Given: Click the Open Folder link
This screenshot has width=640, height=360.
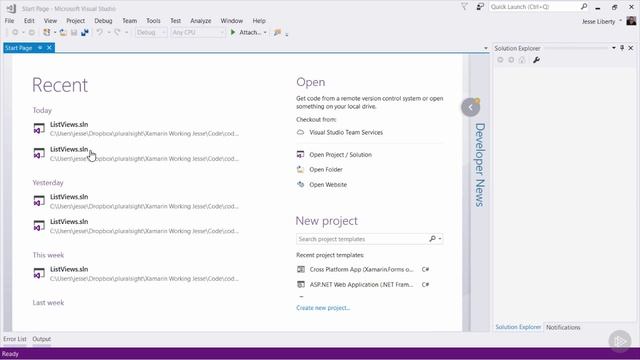Looking at the screenshot, I should 326,169.
